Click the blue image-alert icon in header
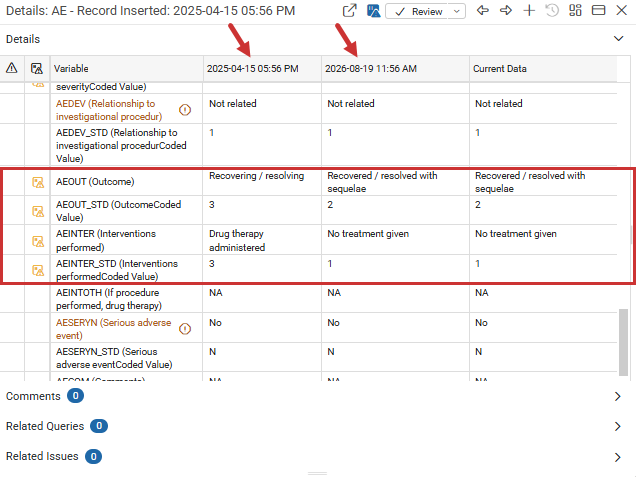 (x=373, y=11)
